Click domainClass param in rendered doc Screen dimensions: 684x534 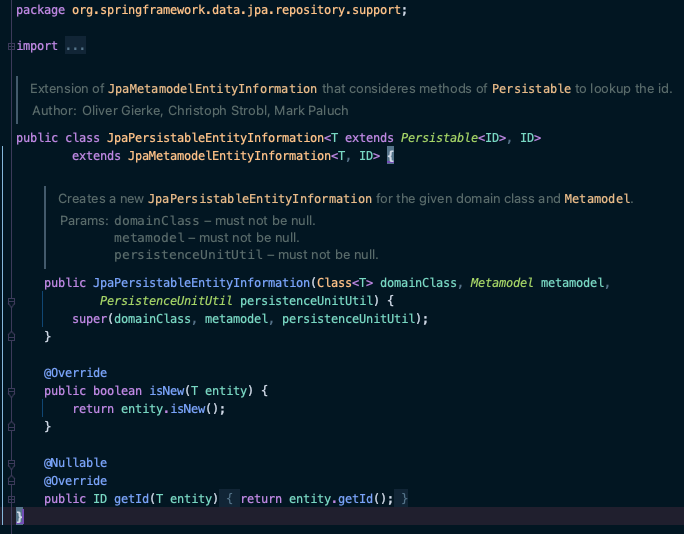pyautogui.click(x=157, y=221)
